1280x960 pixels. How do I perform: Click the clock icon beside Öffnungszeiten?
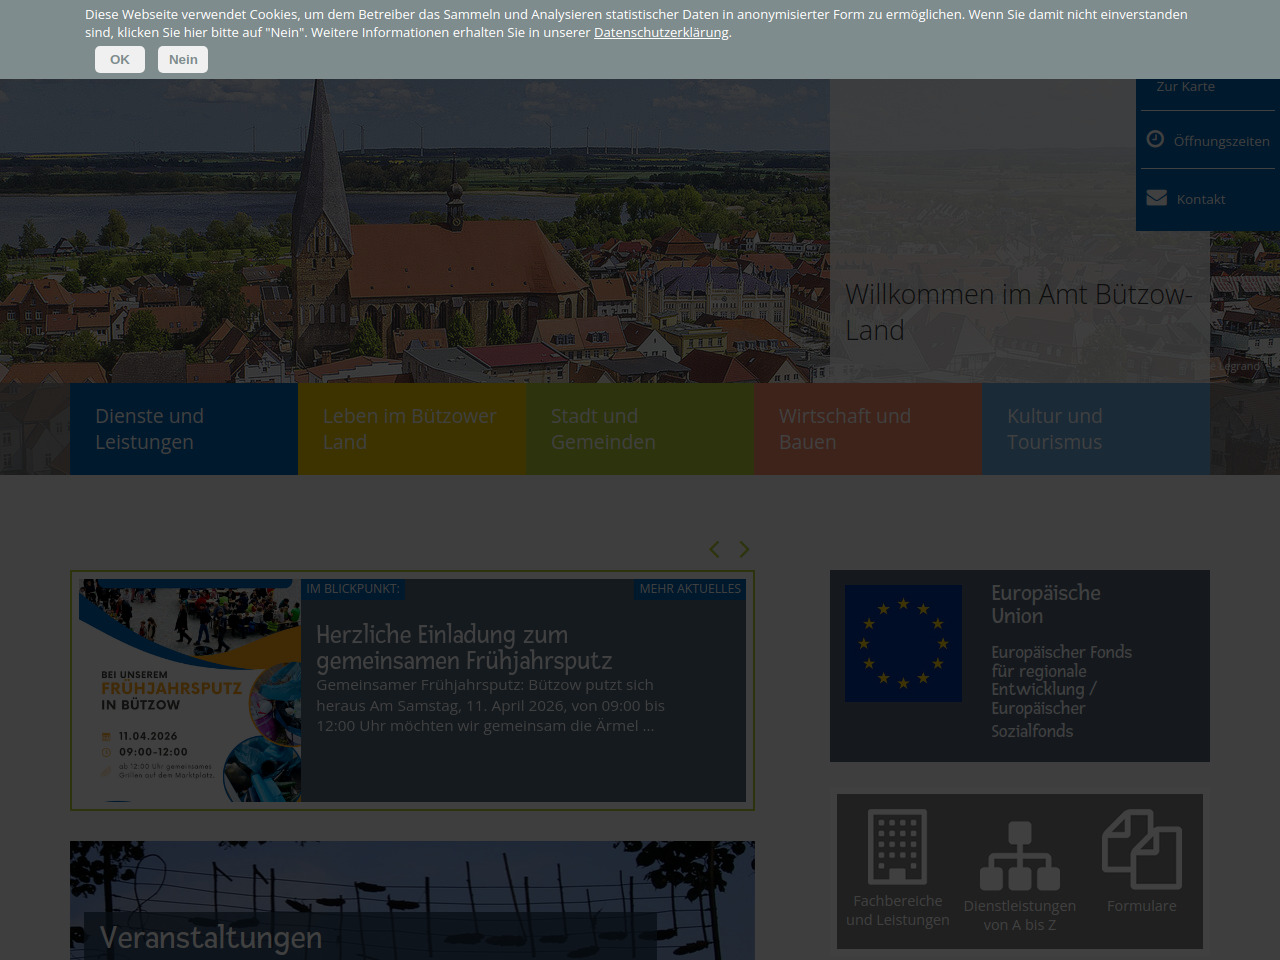pyautogui.click(x=1155, y=139)
